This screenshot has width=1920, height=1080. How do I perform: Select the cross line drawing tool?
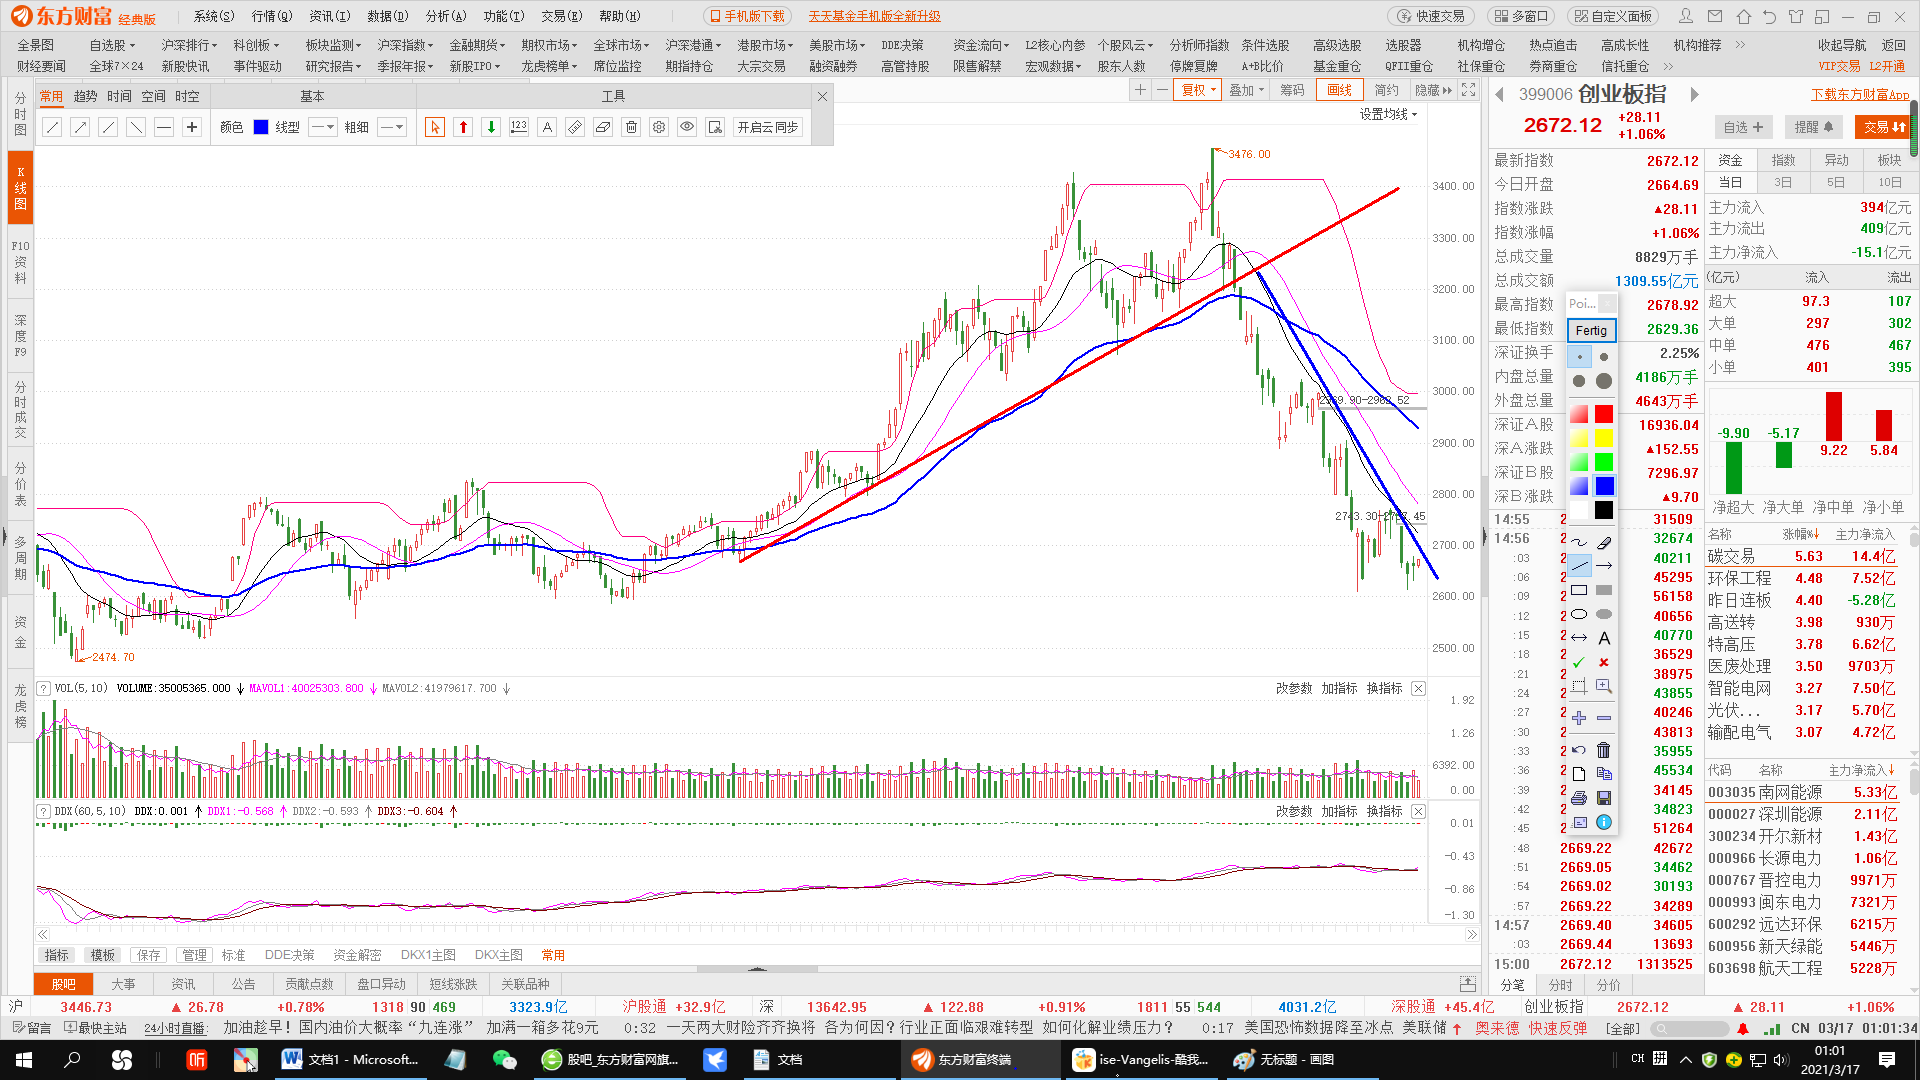[192, 127]
